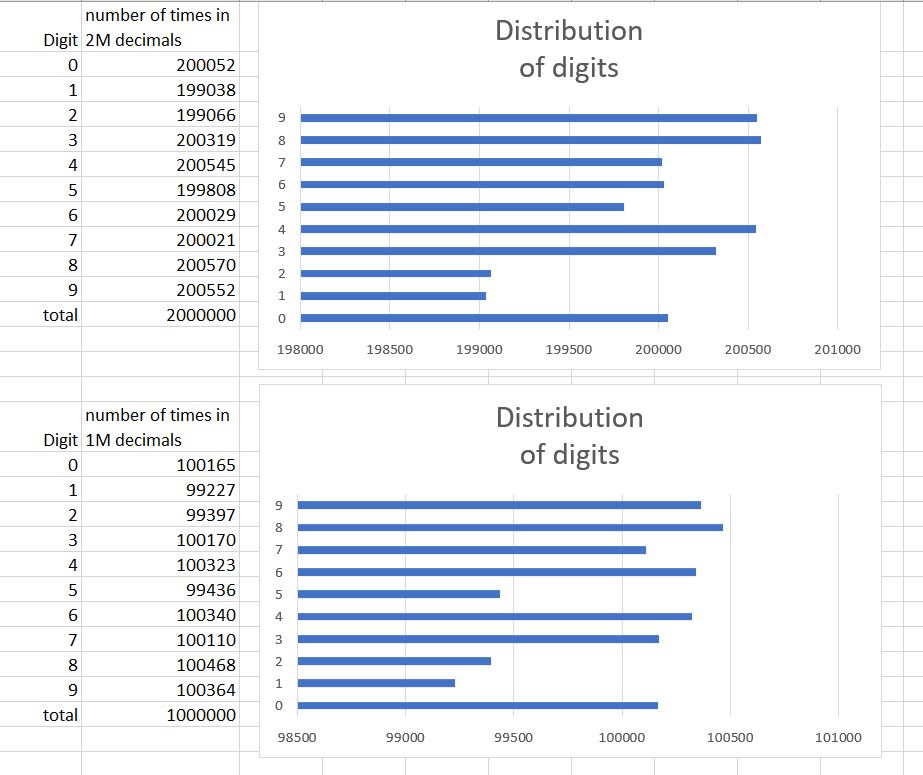Click digit 5's bar in the upper chart

tap(462, 207)
